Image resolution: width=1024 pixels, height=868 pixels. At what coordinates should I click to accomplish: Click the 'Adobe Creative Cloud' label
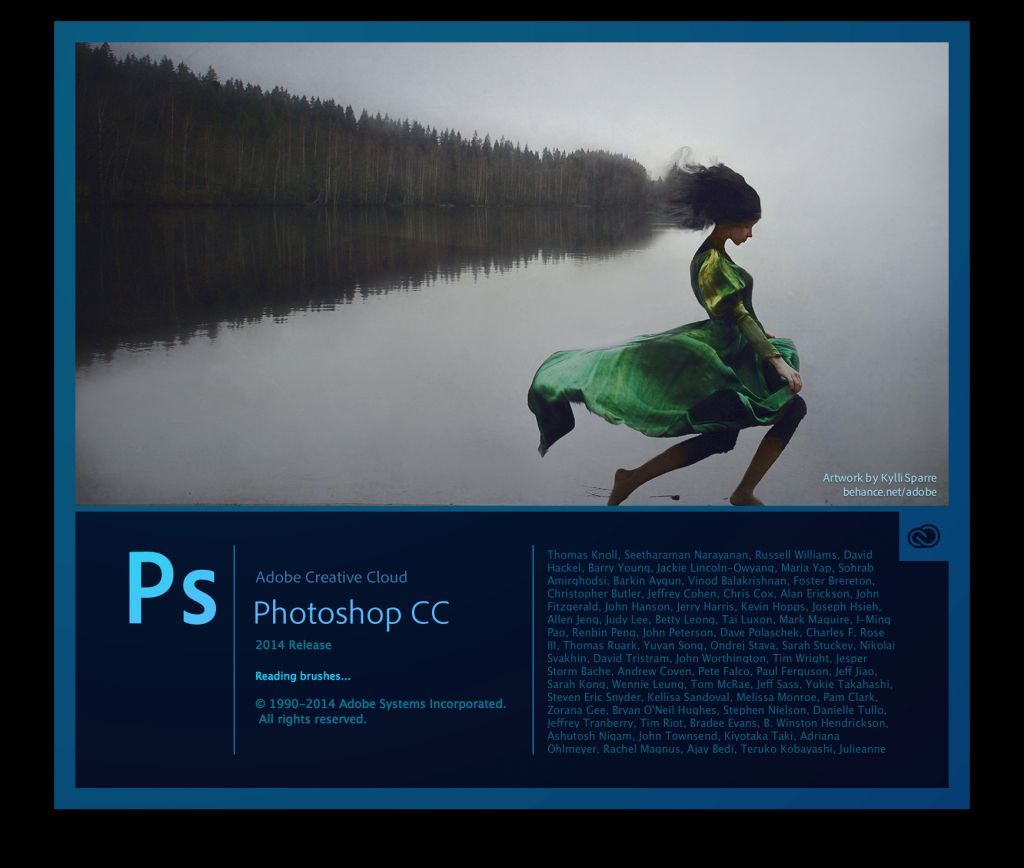333,578
